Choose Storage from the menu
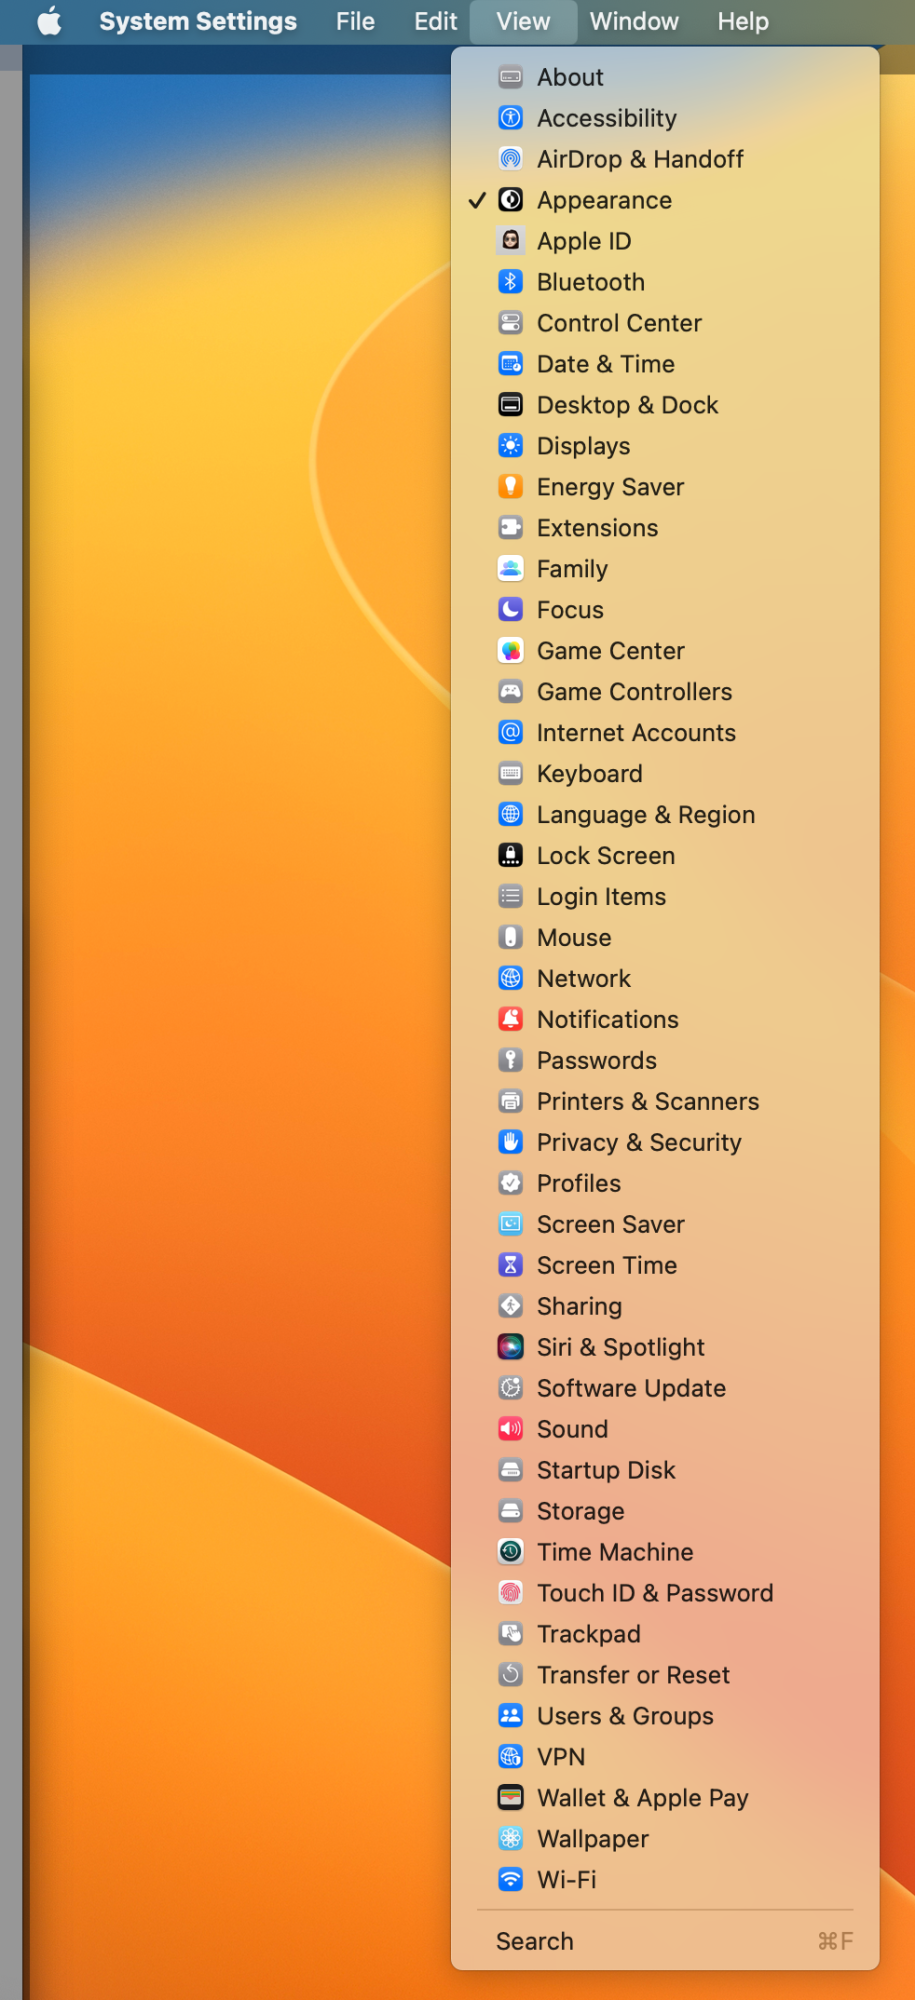 665,1512
